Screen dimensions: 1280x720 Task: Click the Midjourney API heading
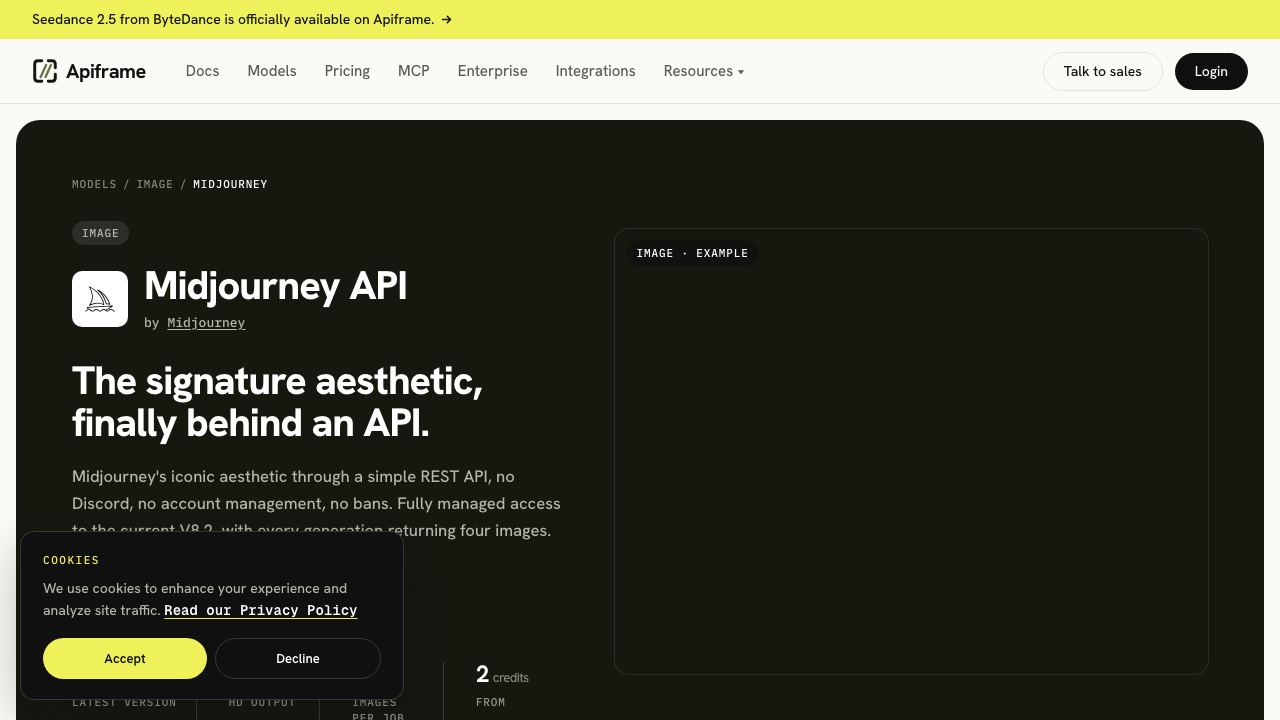click(x=276, y=286)
